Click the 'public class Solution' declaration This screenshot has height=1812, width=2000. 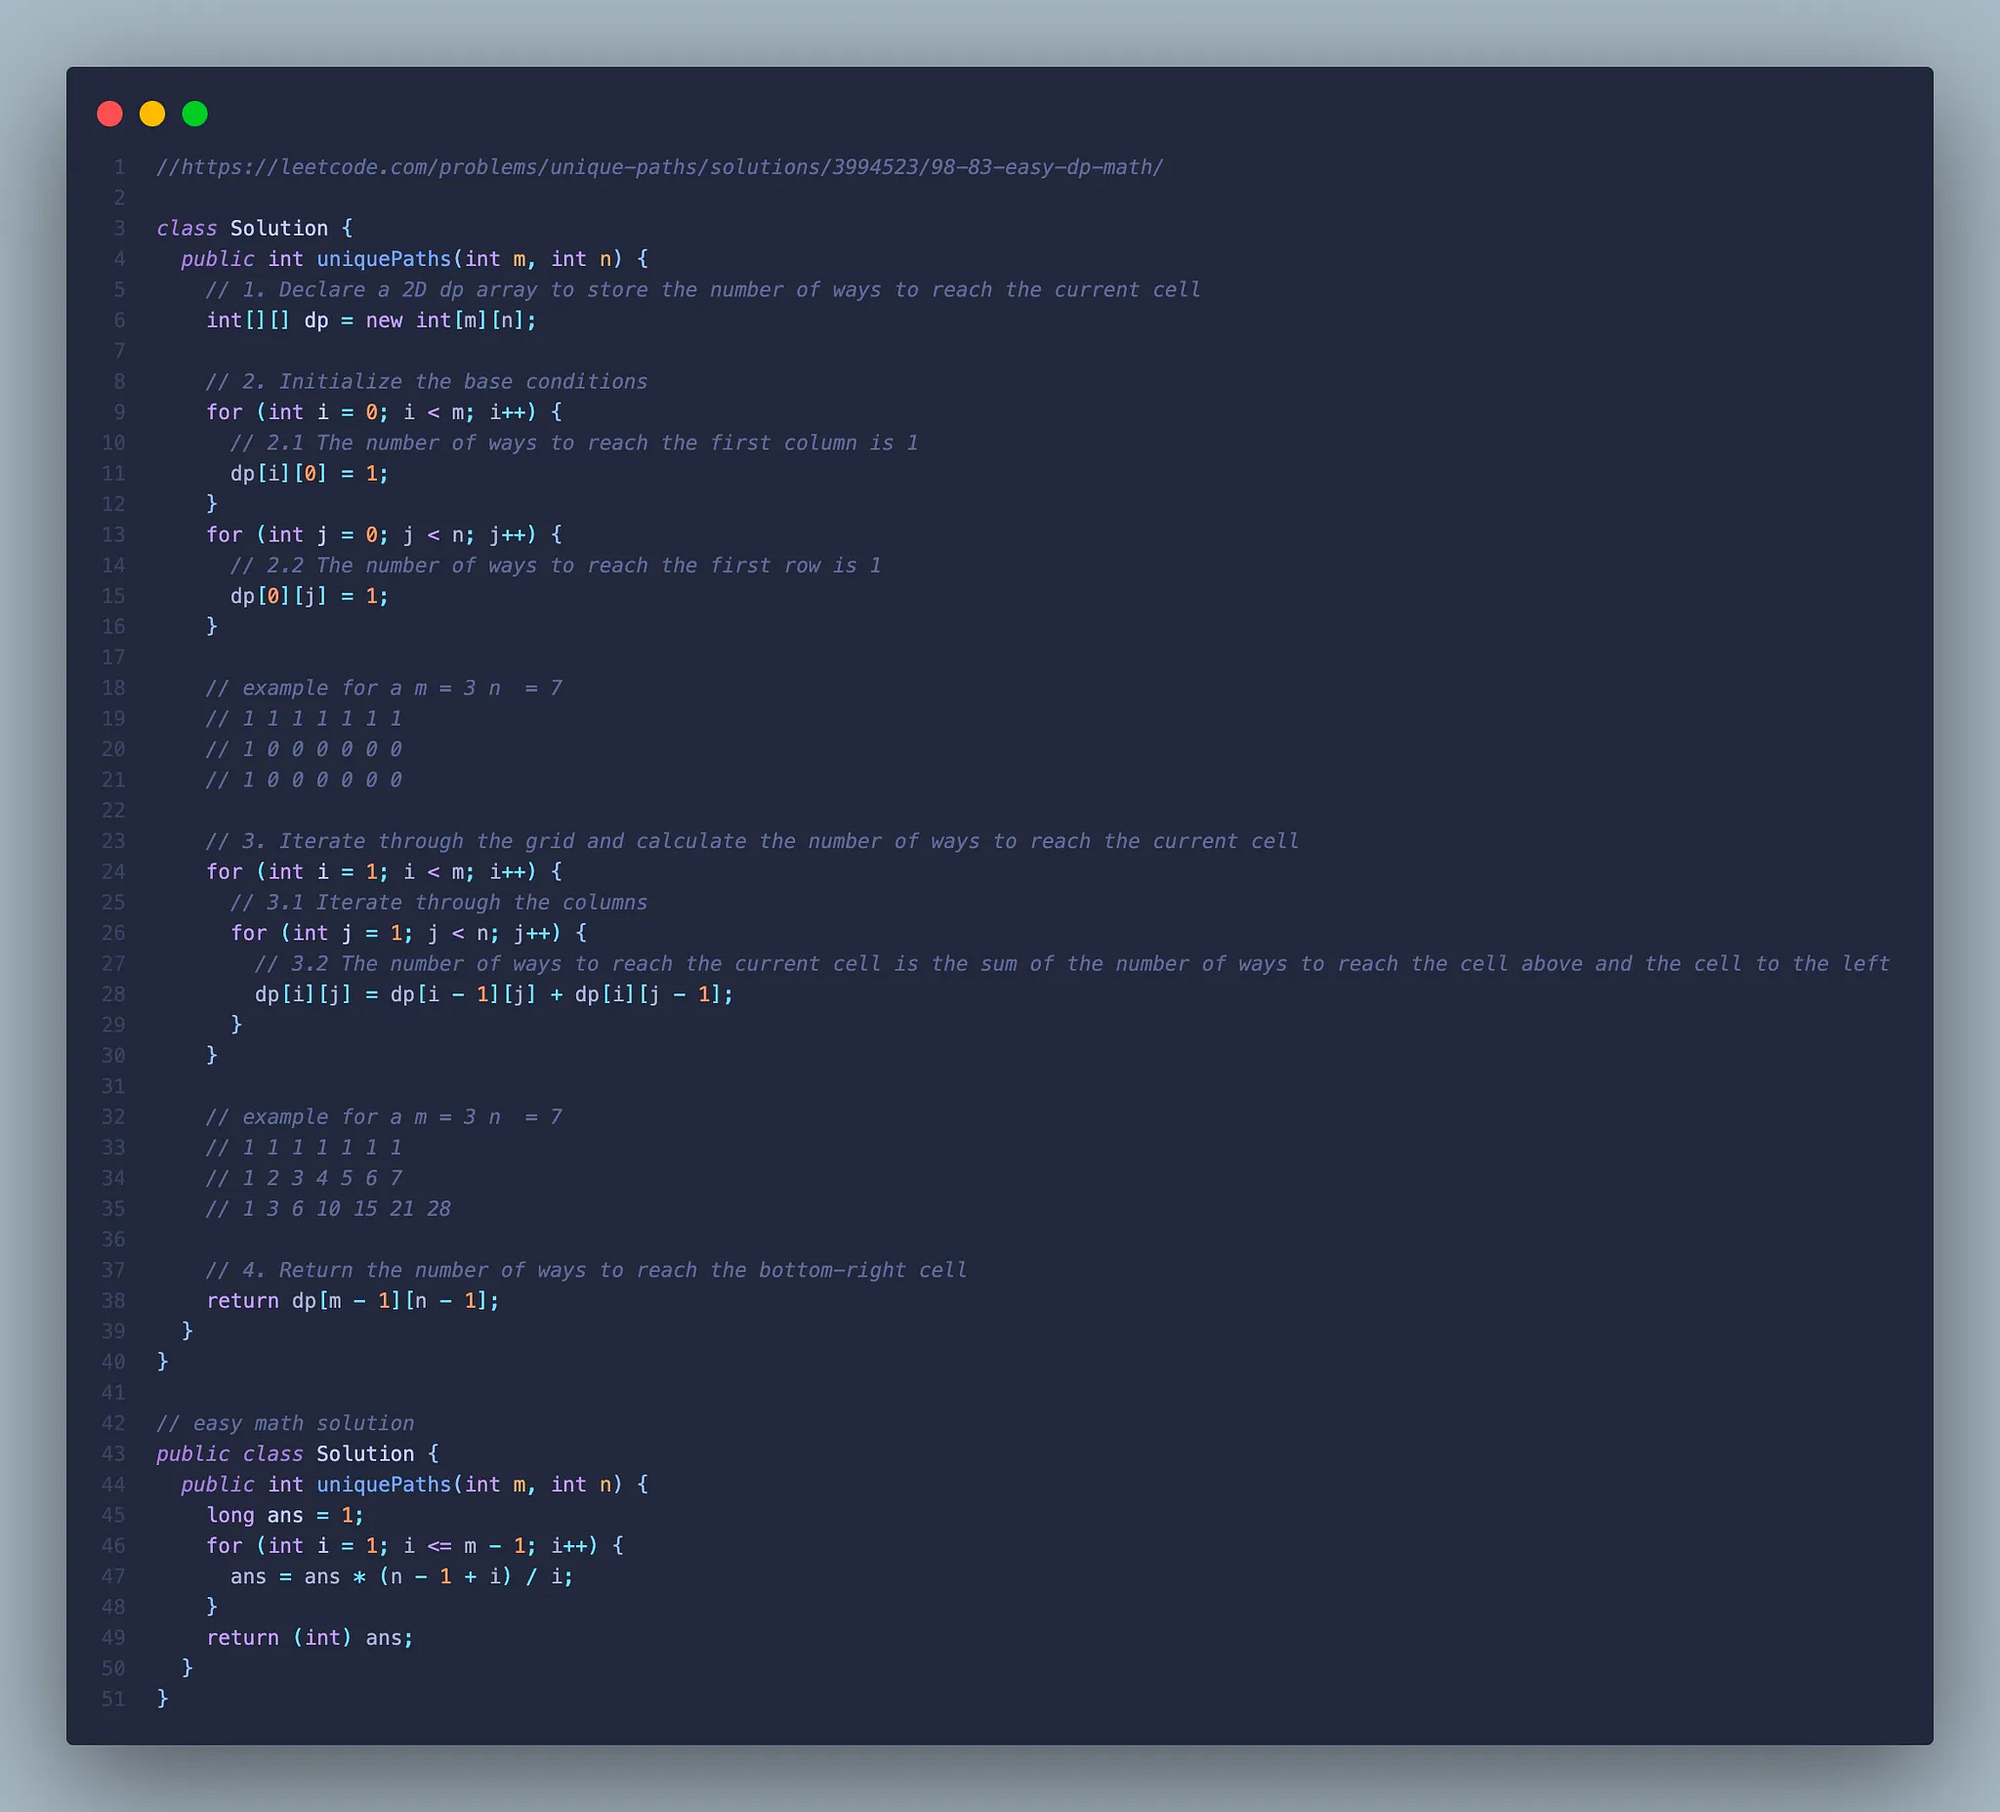(x=297, y=1454)
